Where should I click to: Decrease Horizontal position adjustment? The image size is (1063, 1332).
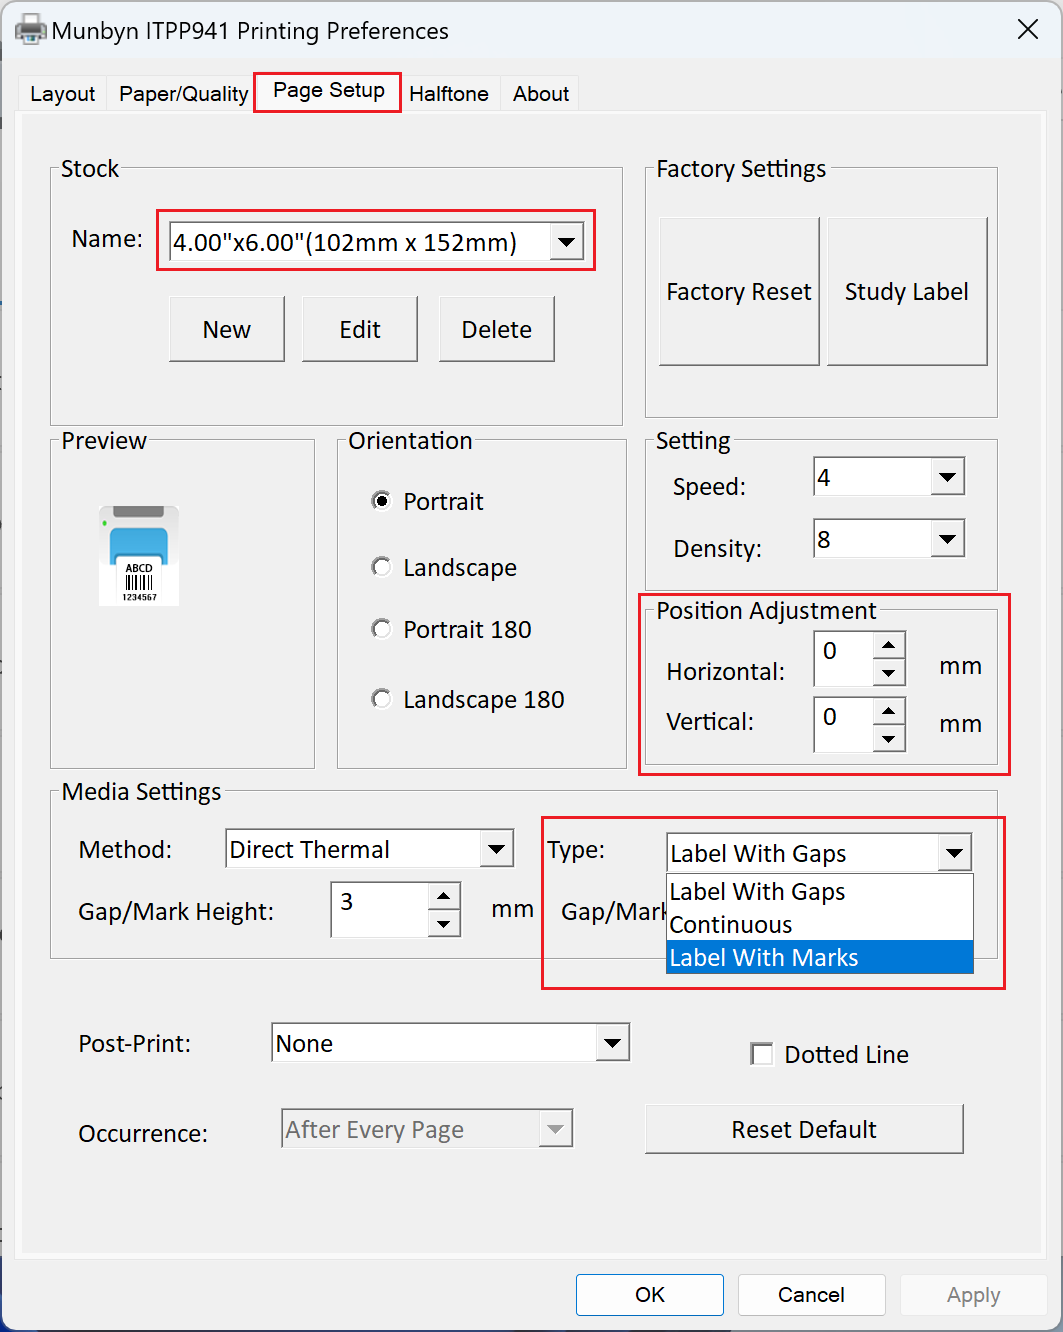(x=889, y=673)
